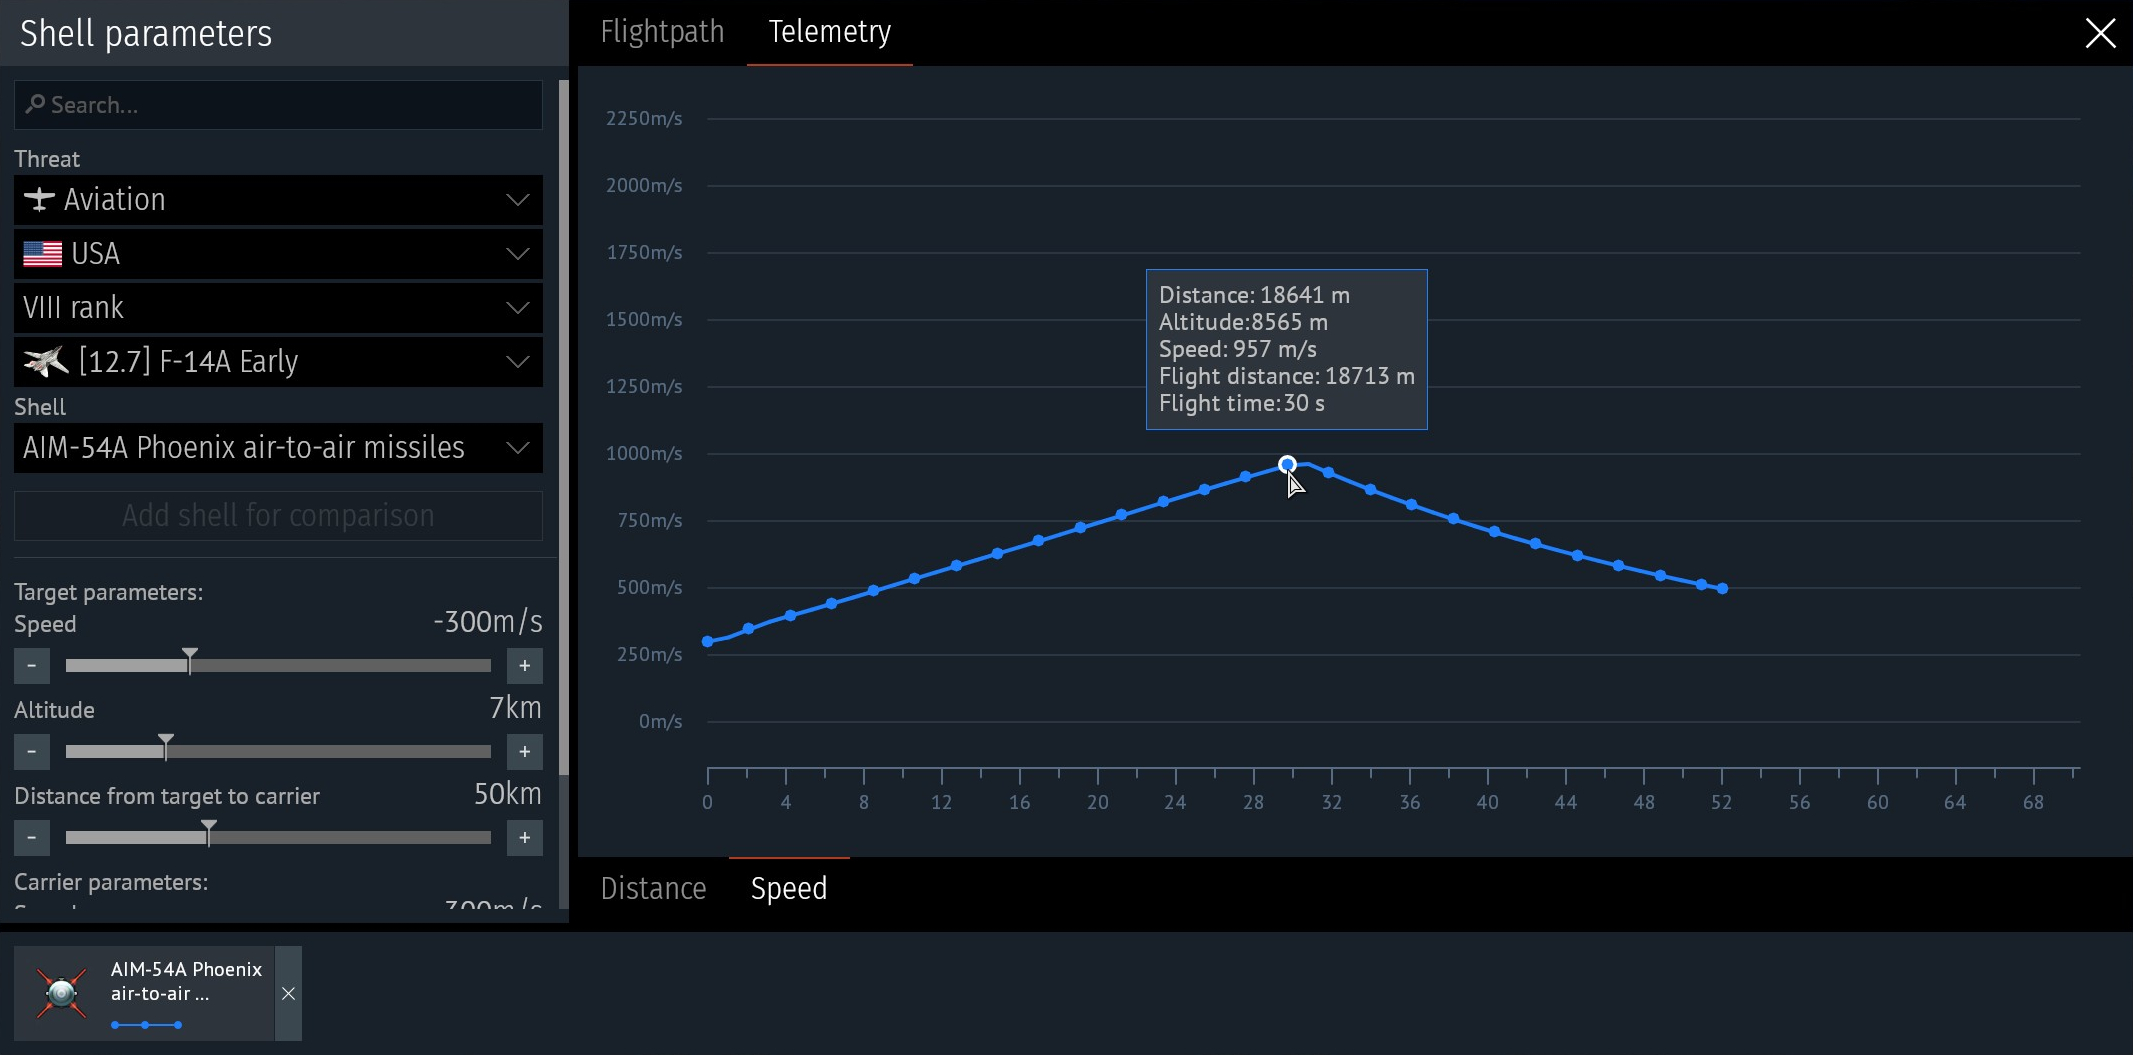Click Add shell for comparison button
The height and width of the screenshot is (1055, 2133).
(x=278, y=516)
